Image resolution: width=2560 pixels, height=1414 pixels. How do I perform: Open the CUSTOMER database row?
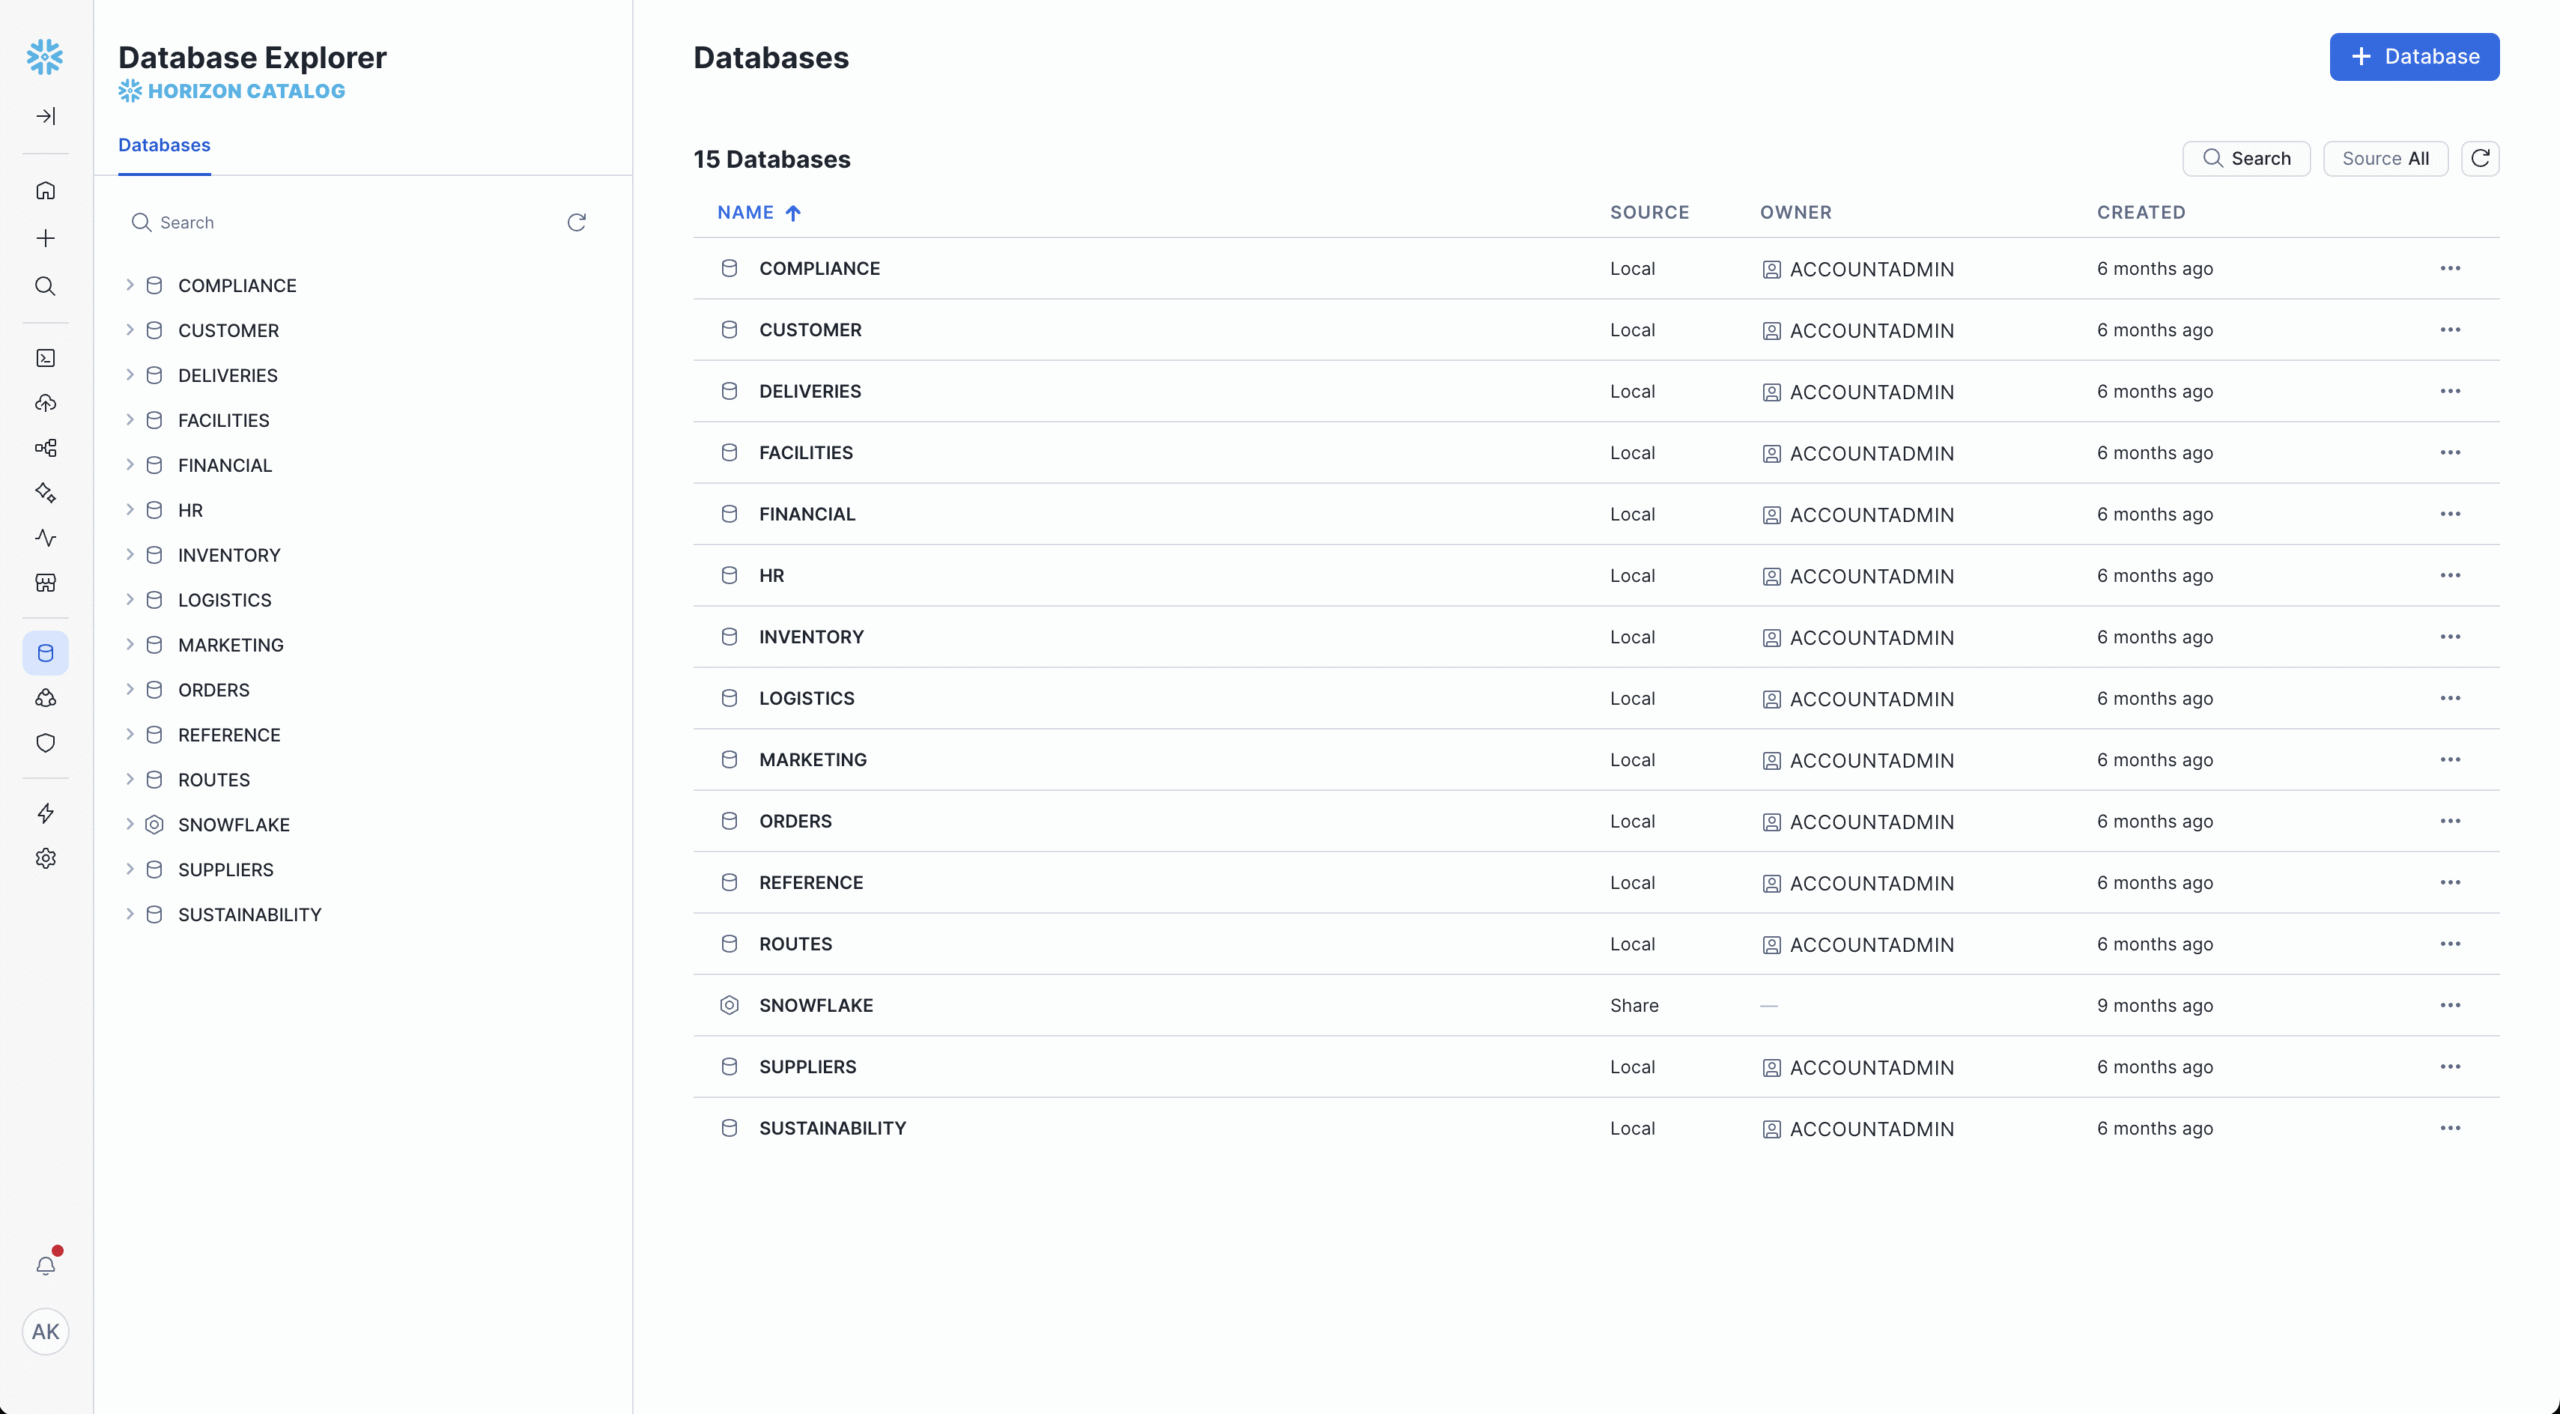point(1596,330)
